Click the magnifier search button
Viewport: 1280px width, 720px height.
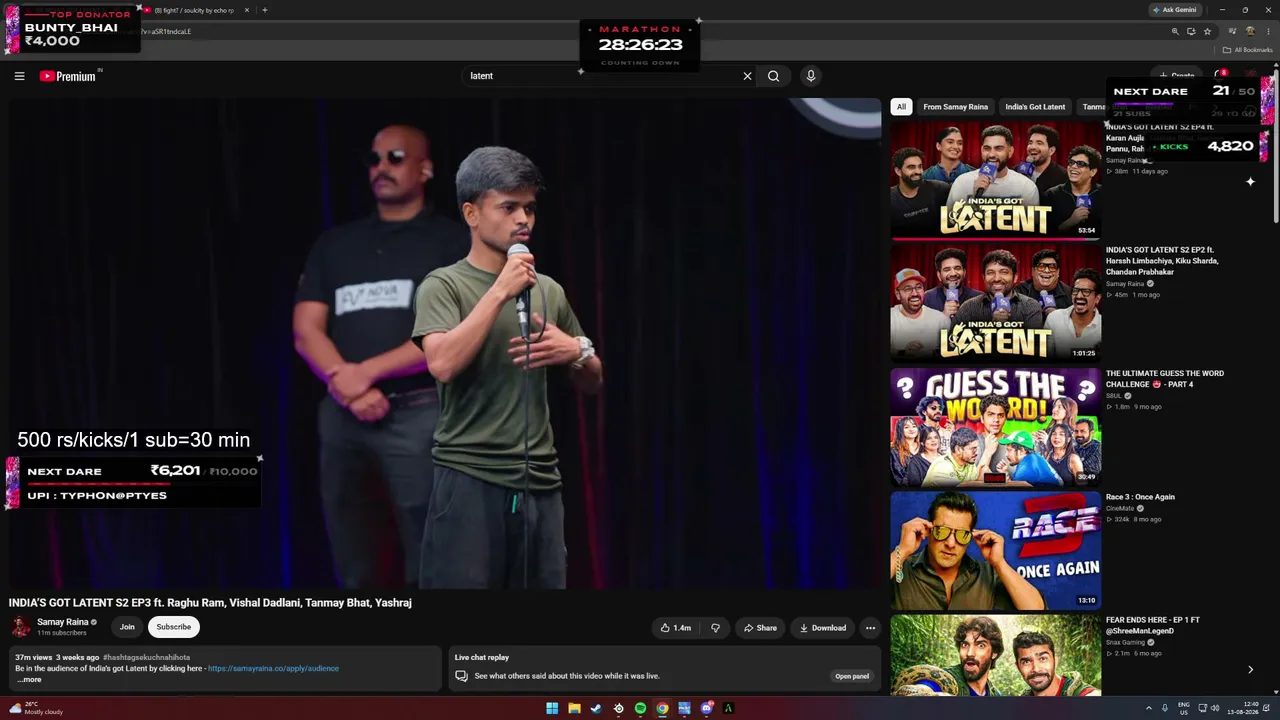[x=773, y=76]
